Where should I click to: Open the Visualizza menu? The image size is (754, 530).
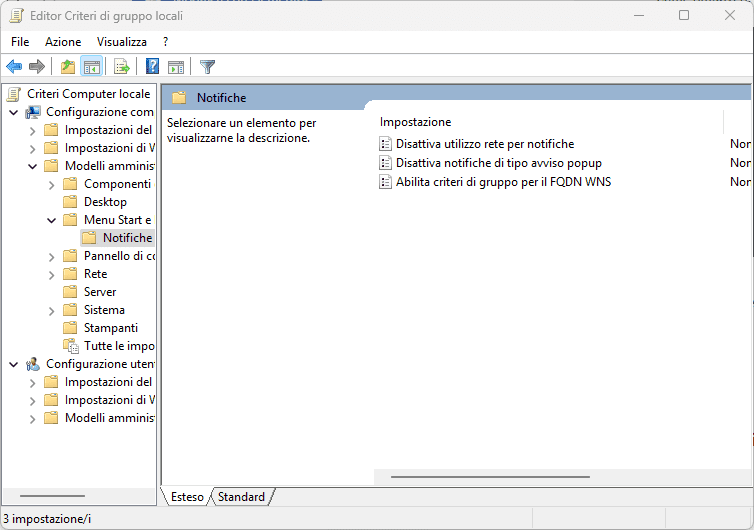122,42
